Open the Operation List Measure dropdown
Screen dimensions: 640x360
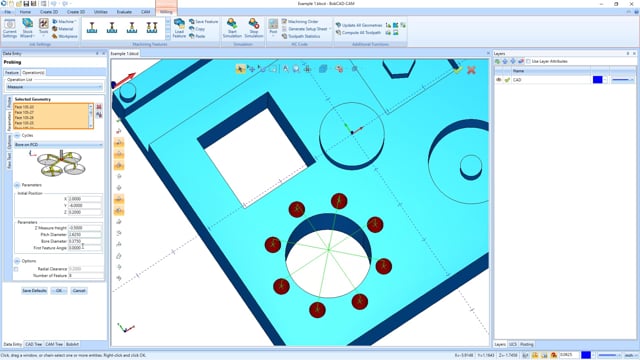[54, 87]
